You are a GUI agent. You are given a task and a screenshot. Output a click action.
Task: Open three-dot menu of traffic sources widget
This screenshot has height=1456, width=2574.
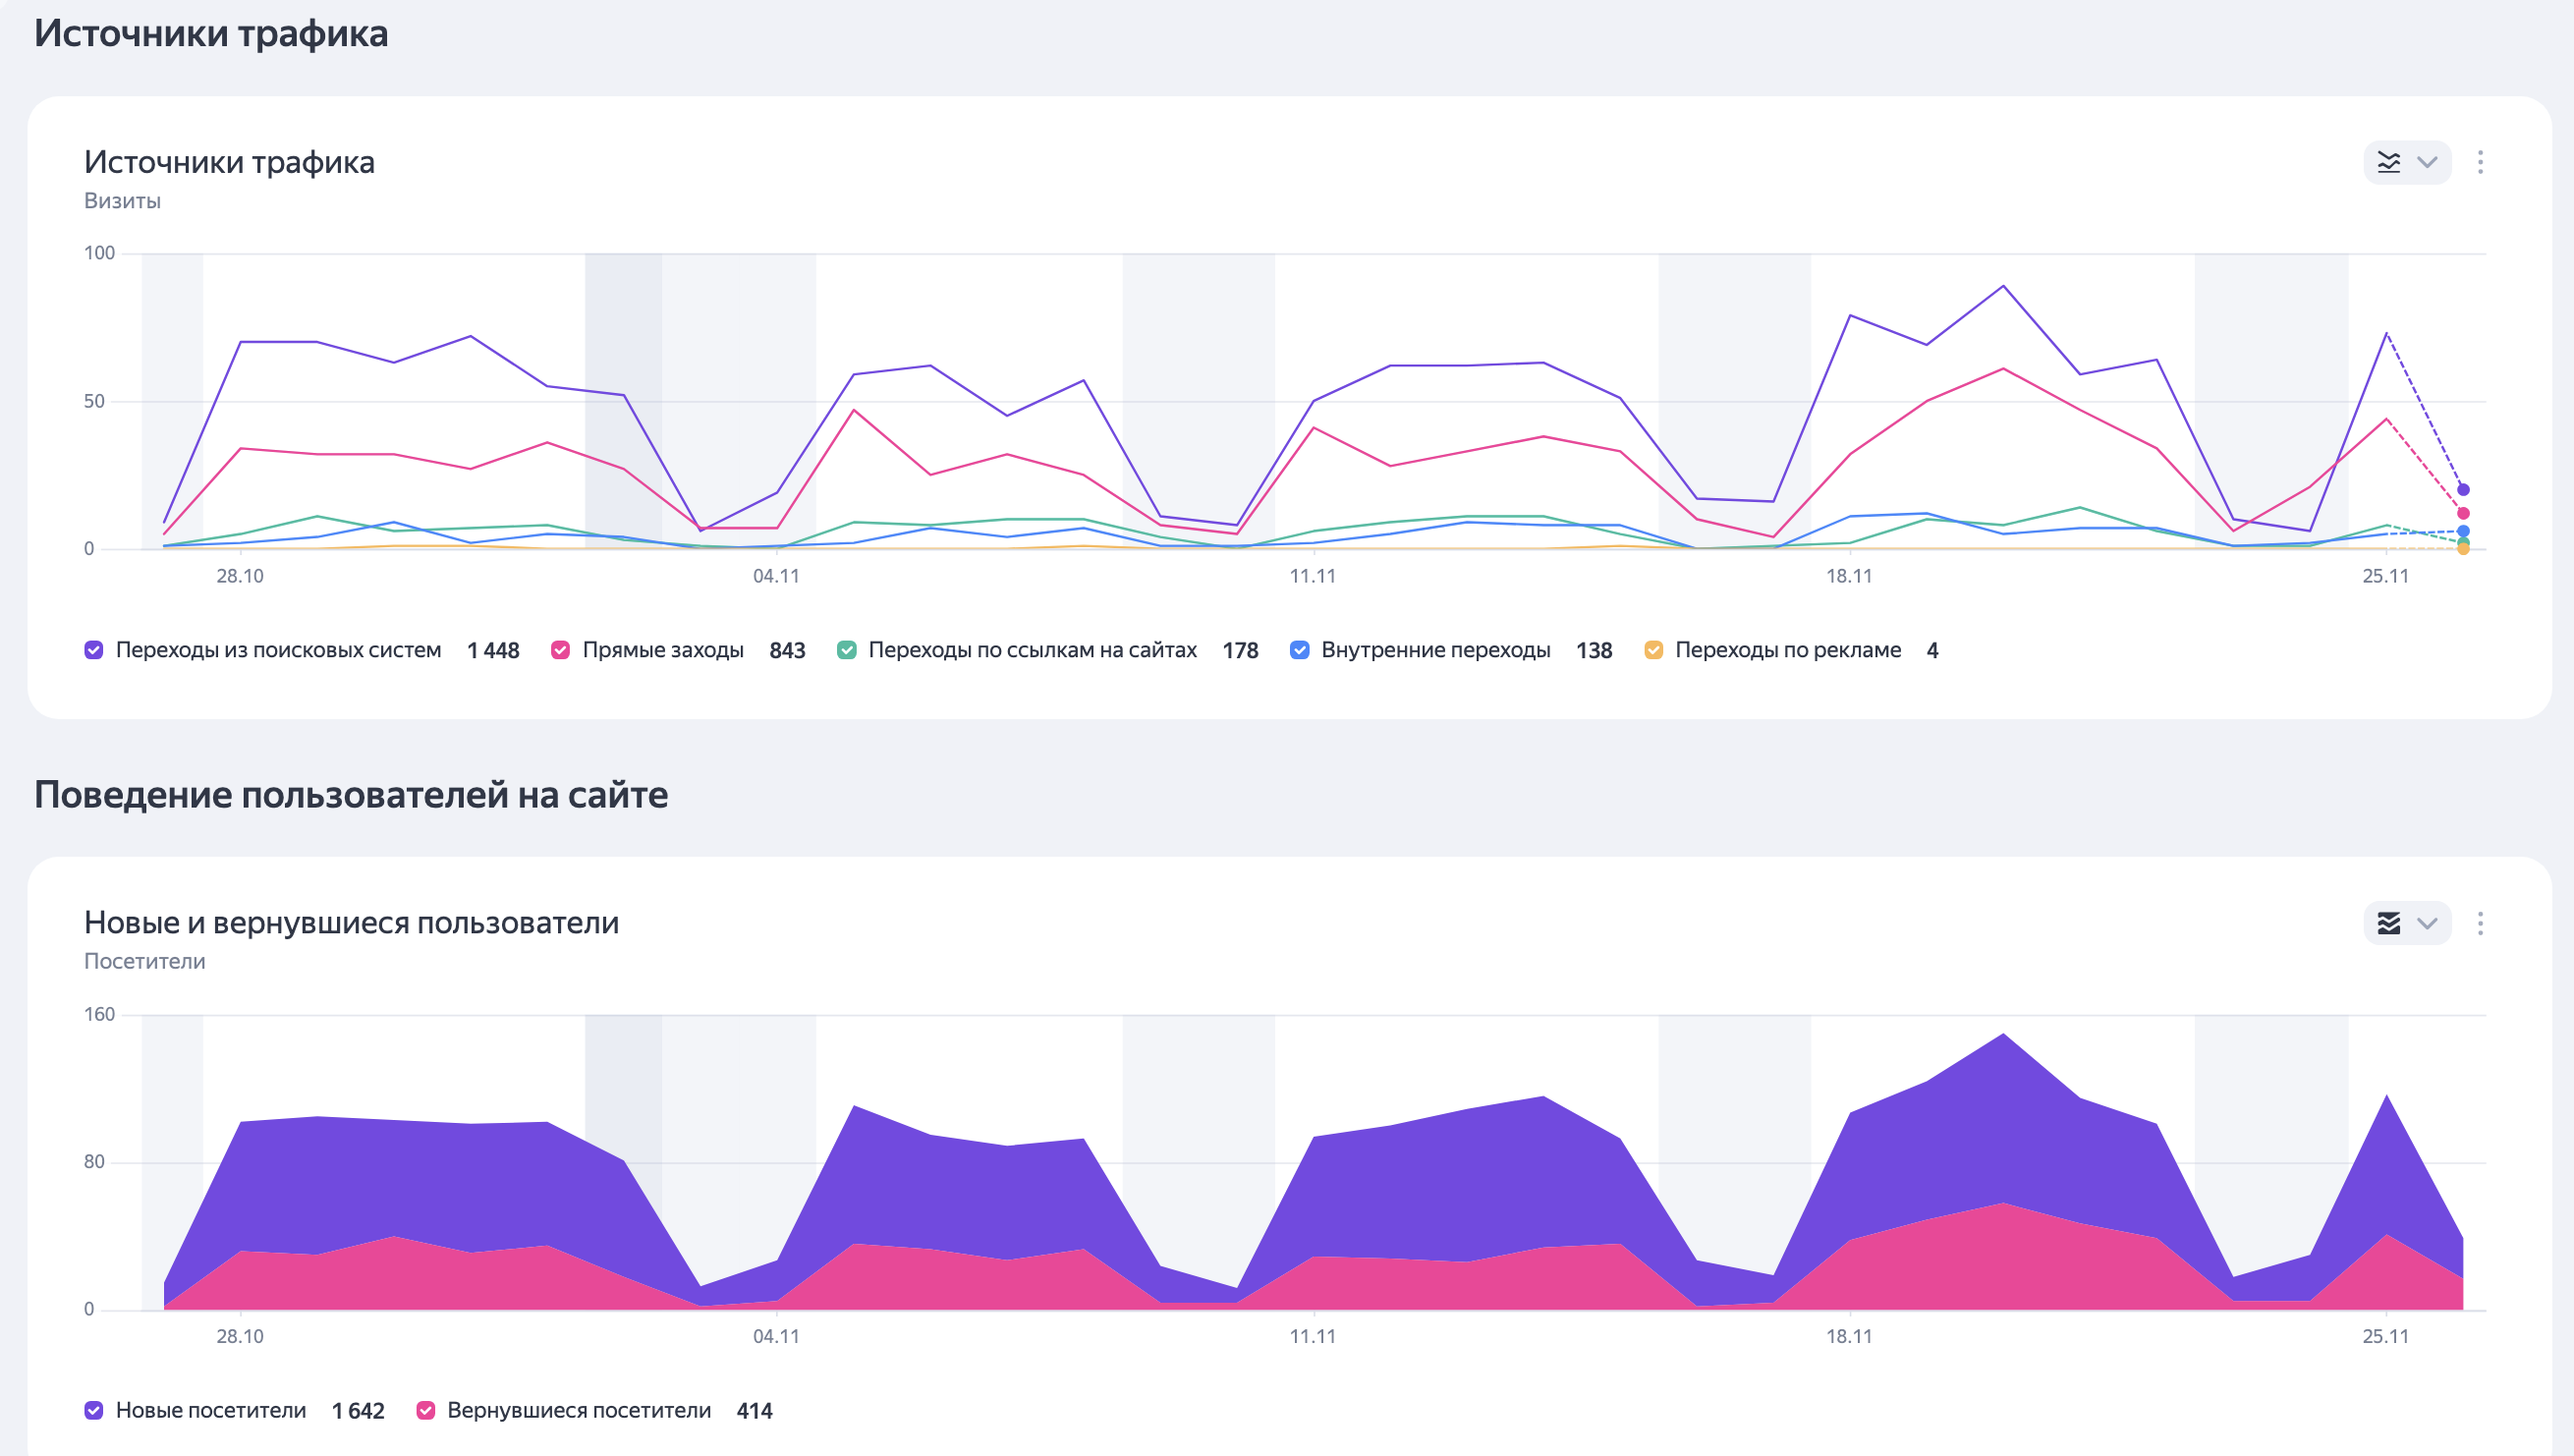point(2480,162)
